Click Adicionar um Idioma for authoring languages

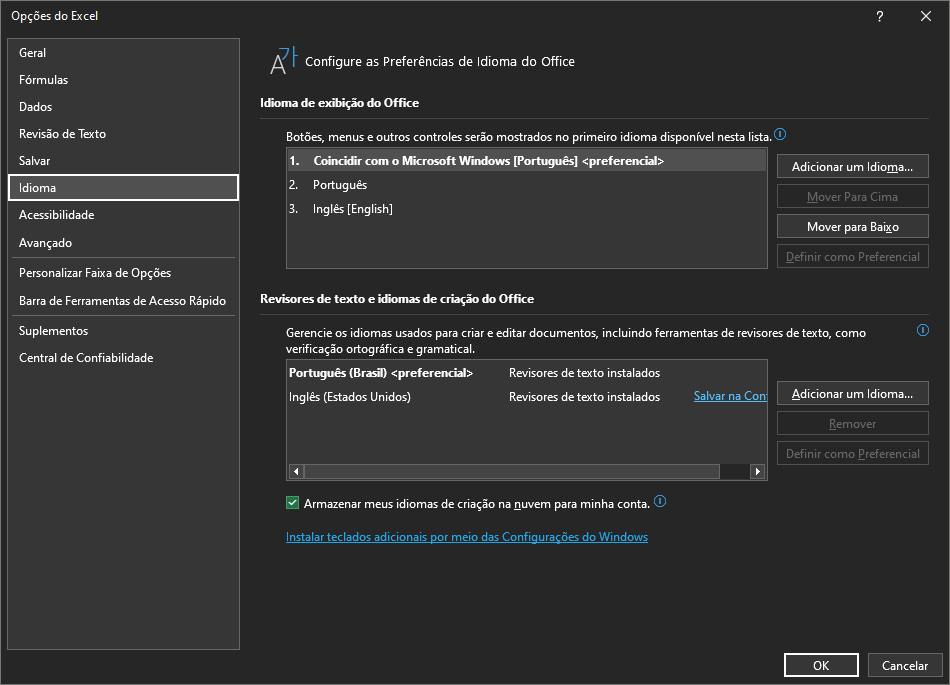pos(852,394)
